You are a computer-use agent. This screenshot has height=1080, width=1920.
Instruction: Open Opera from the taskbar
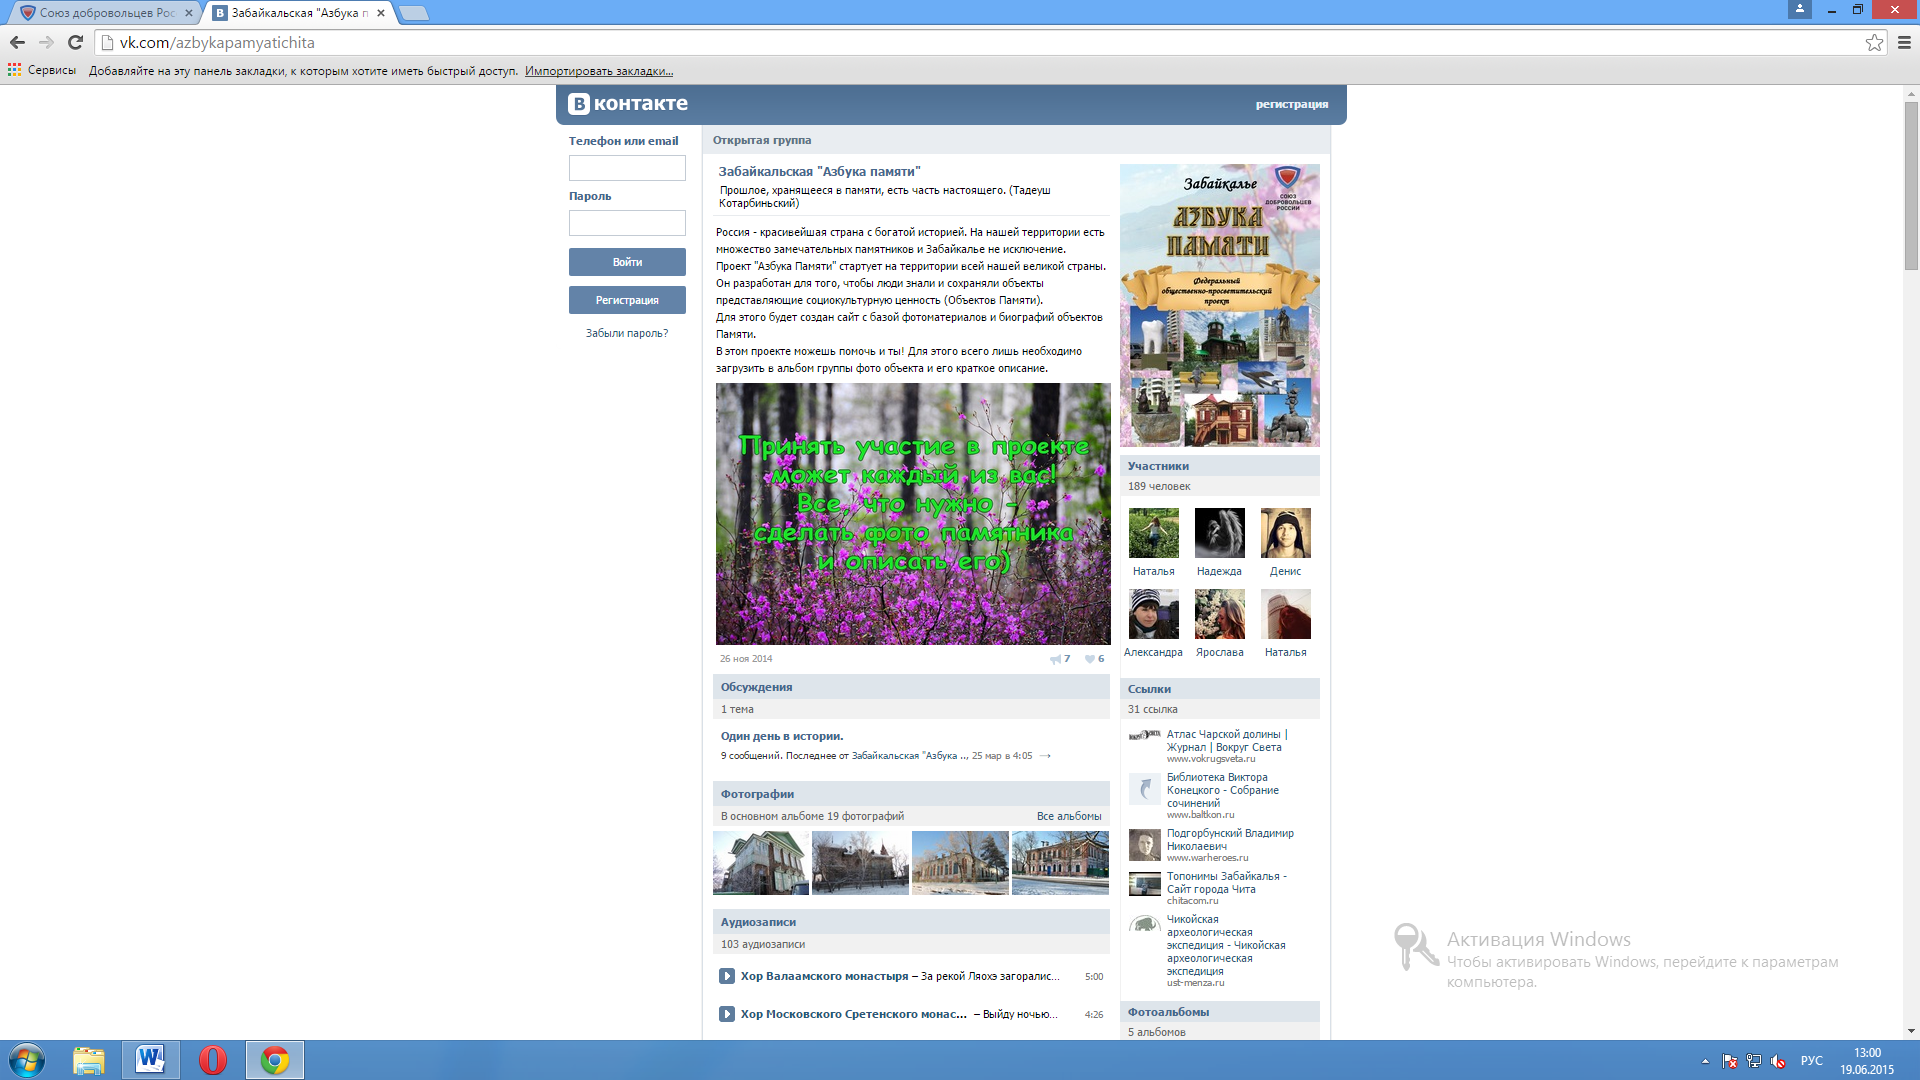tap(213, 1060)
